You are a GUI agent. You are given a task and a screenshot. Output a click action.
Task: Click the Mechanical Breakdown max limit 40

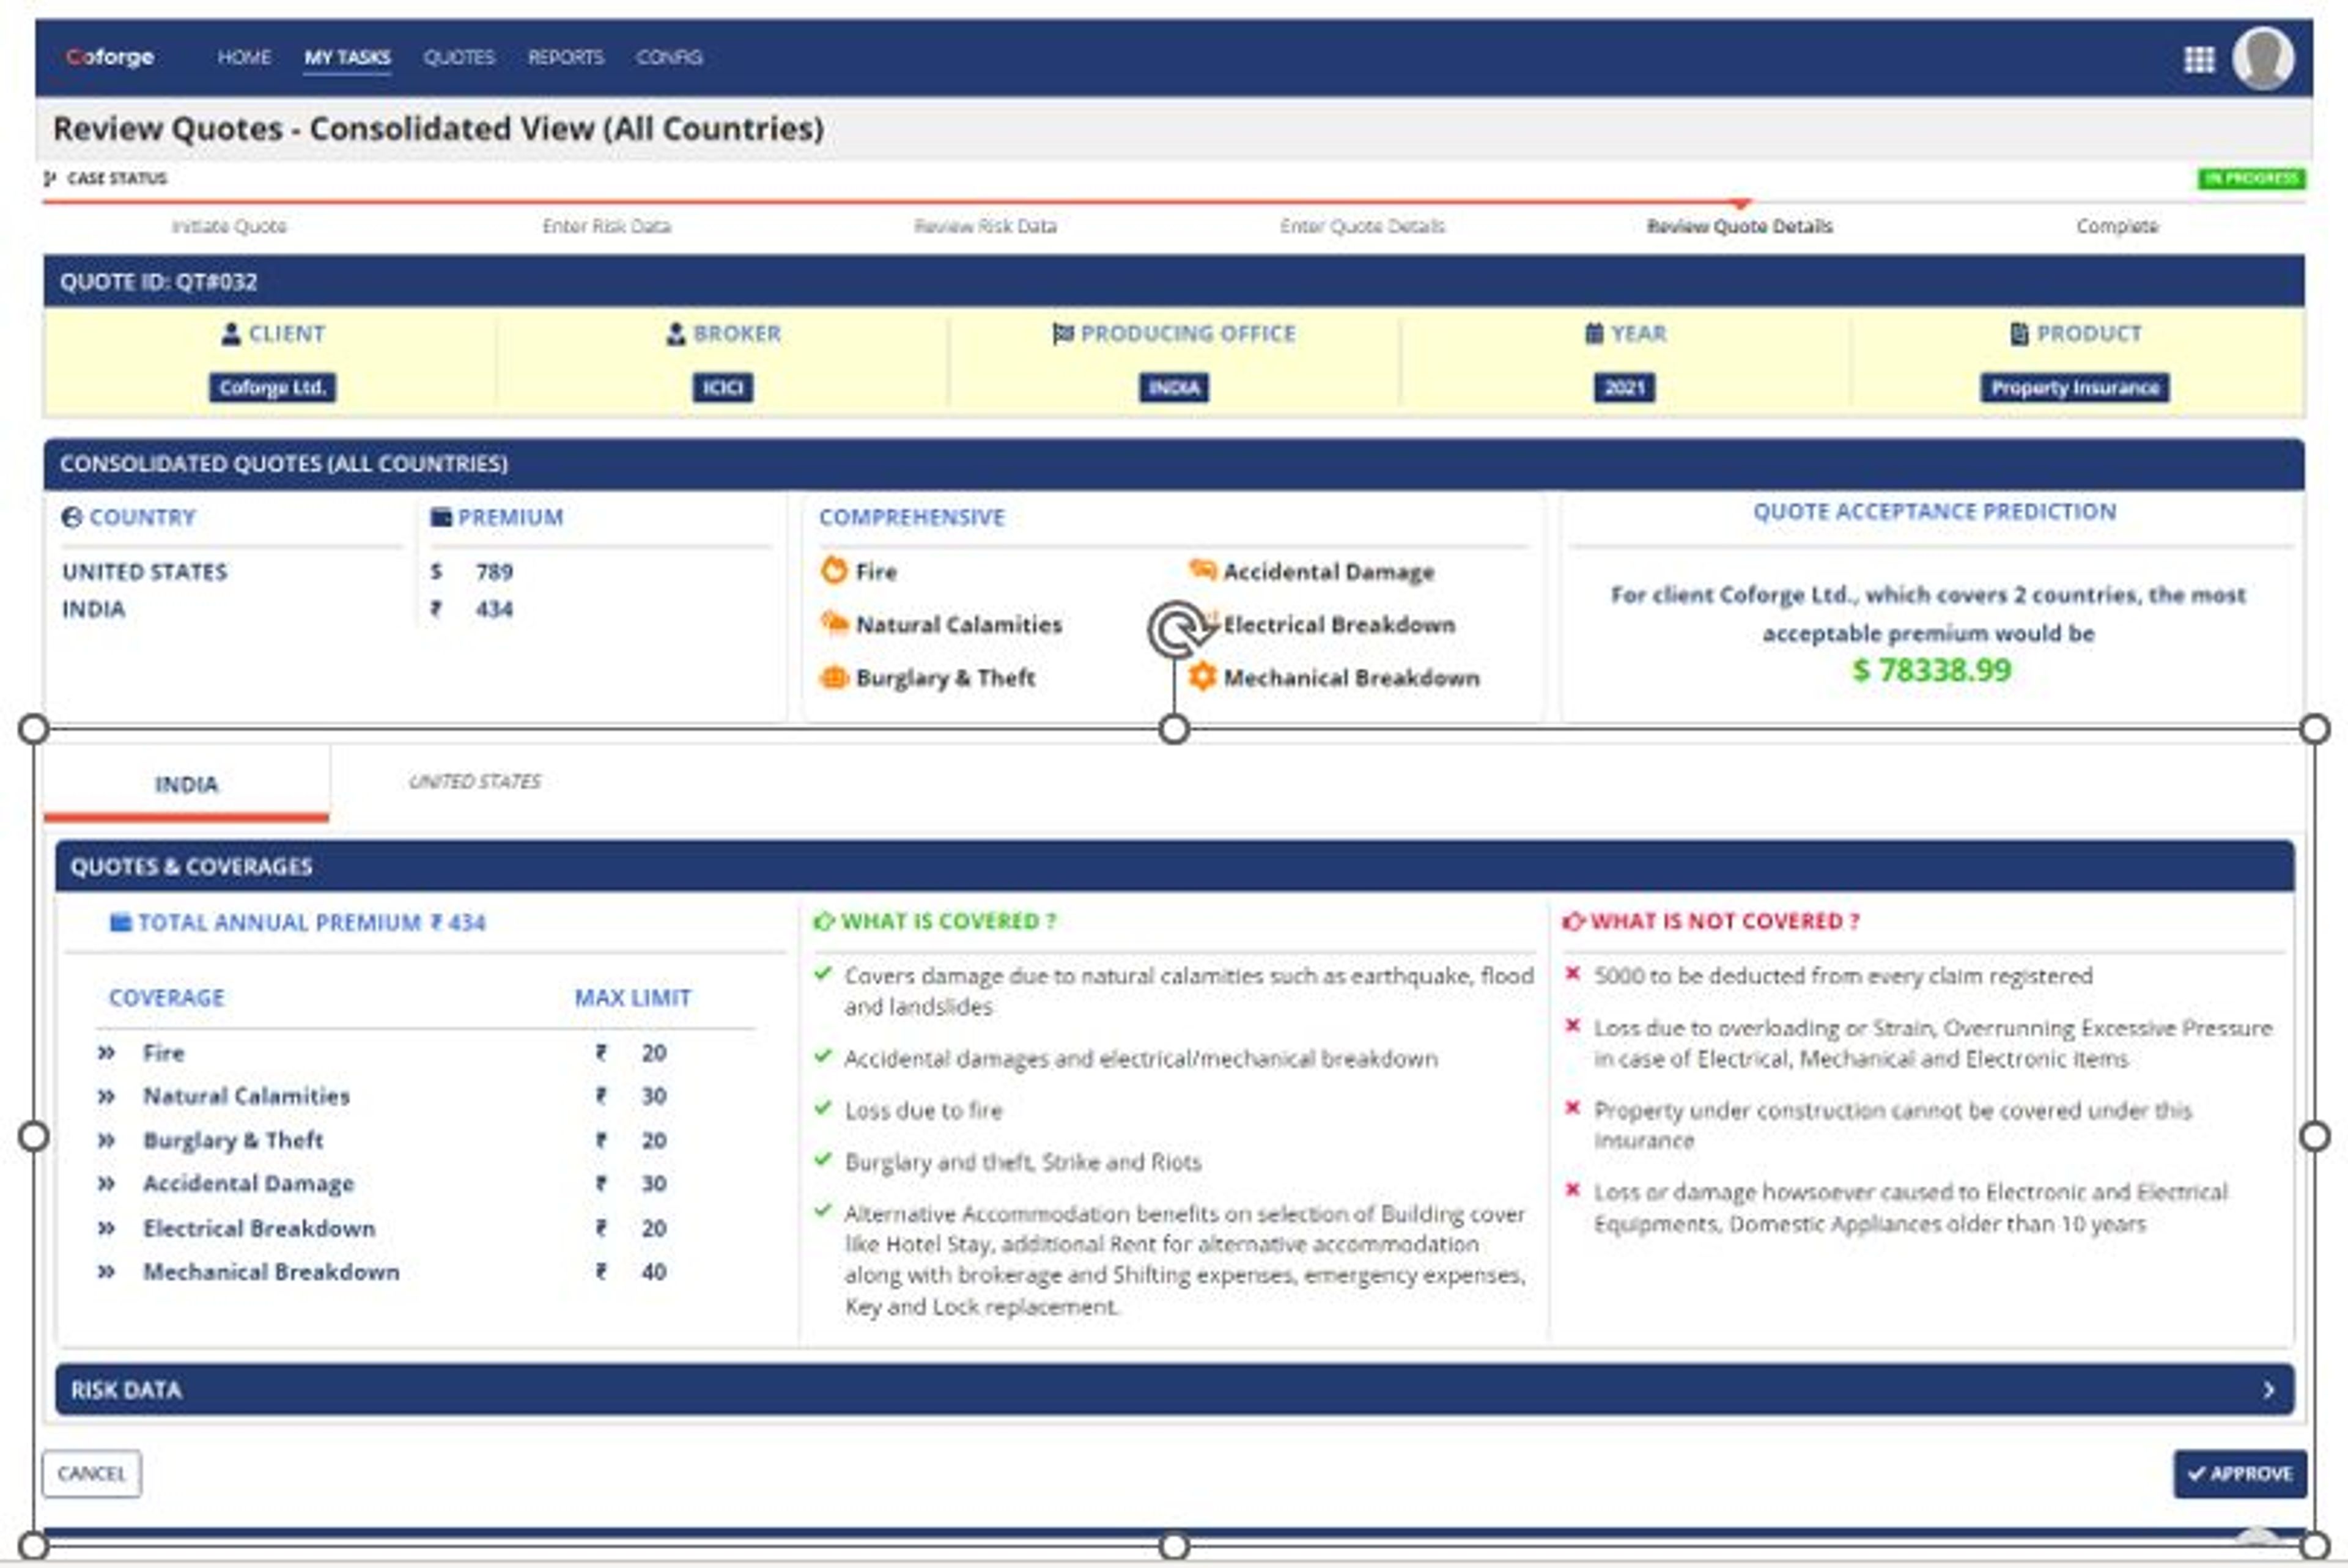coord(654,1272)
